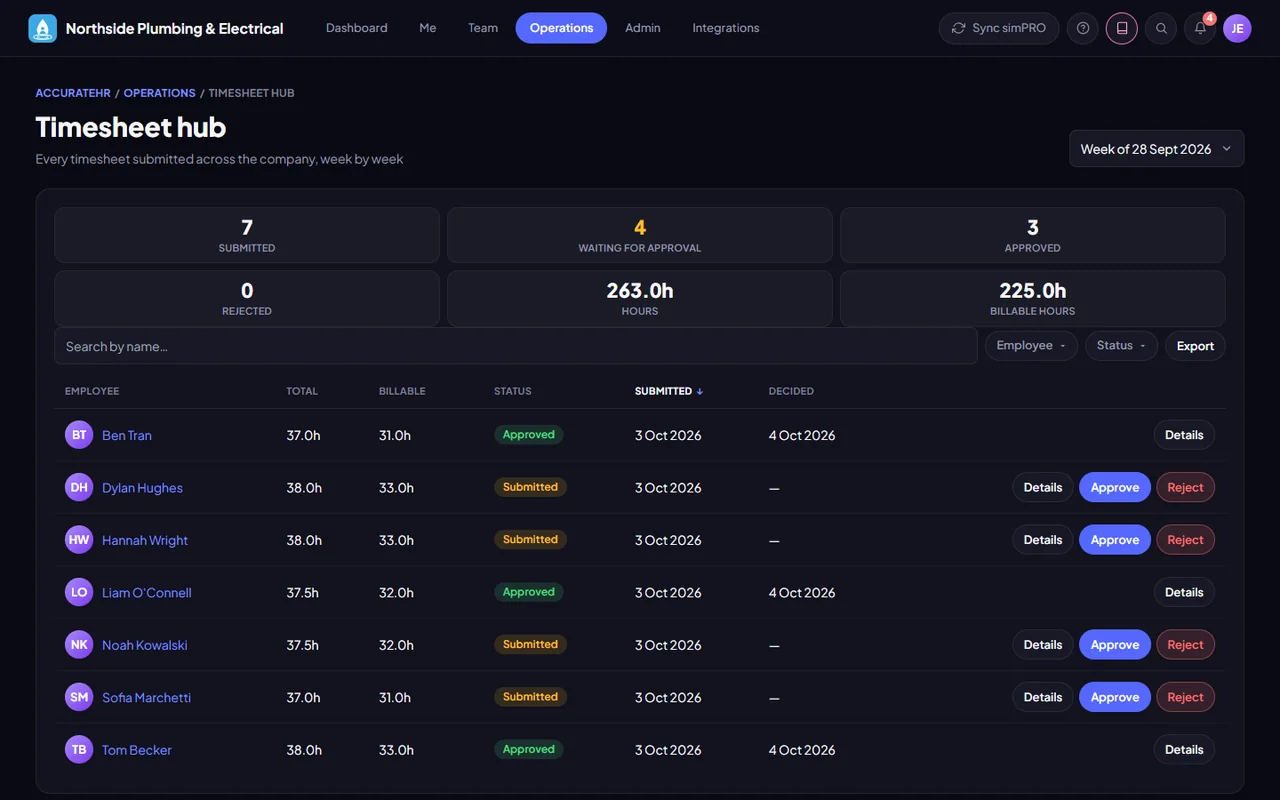Screen dimensions: 1280x800
Task: Open the Admin nav item
Action: pos(643,28)
